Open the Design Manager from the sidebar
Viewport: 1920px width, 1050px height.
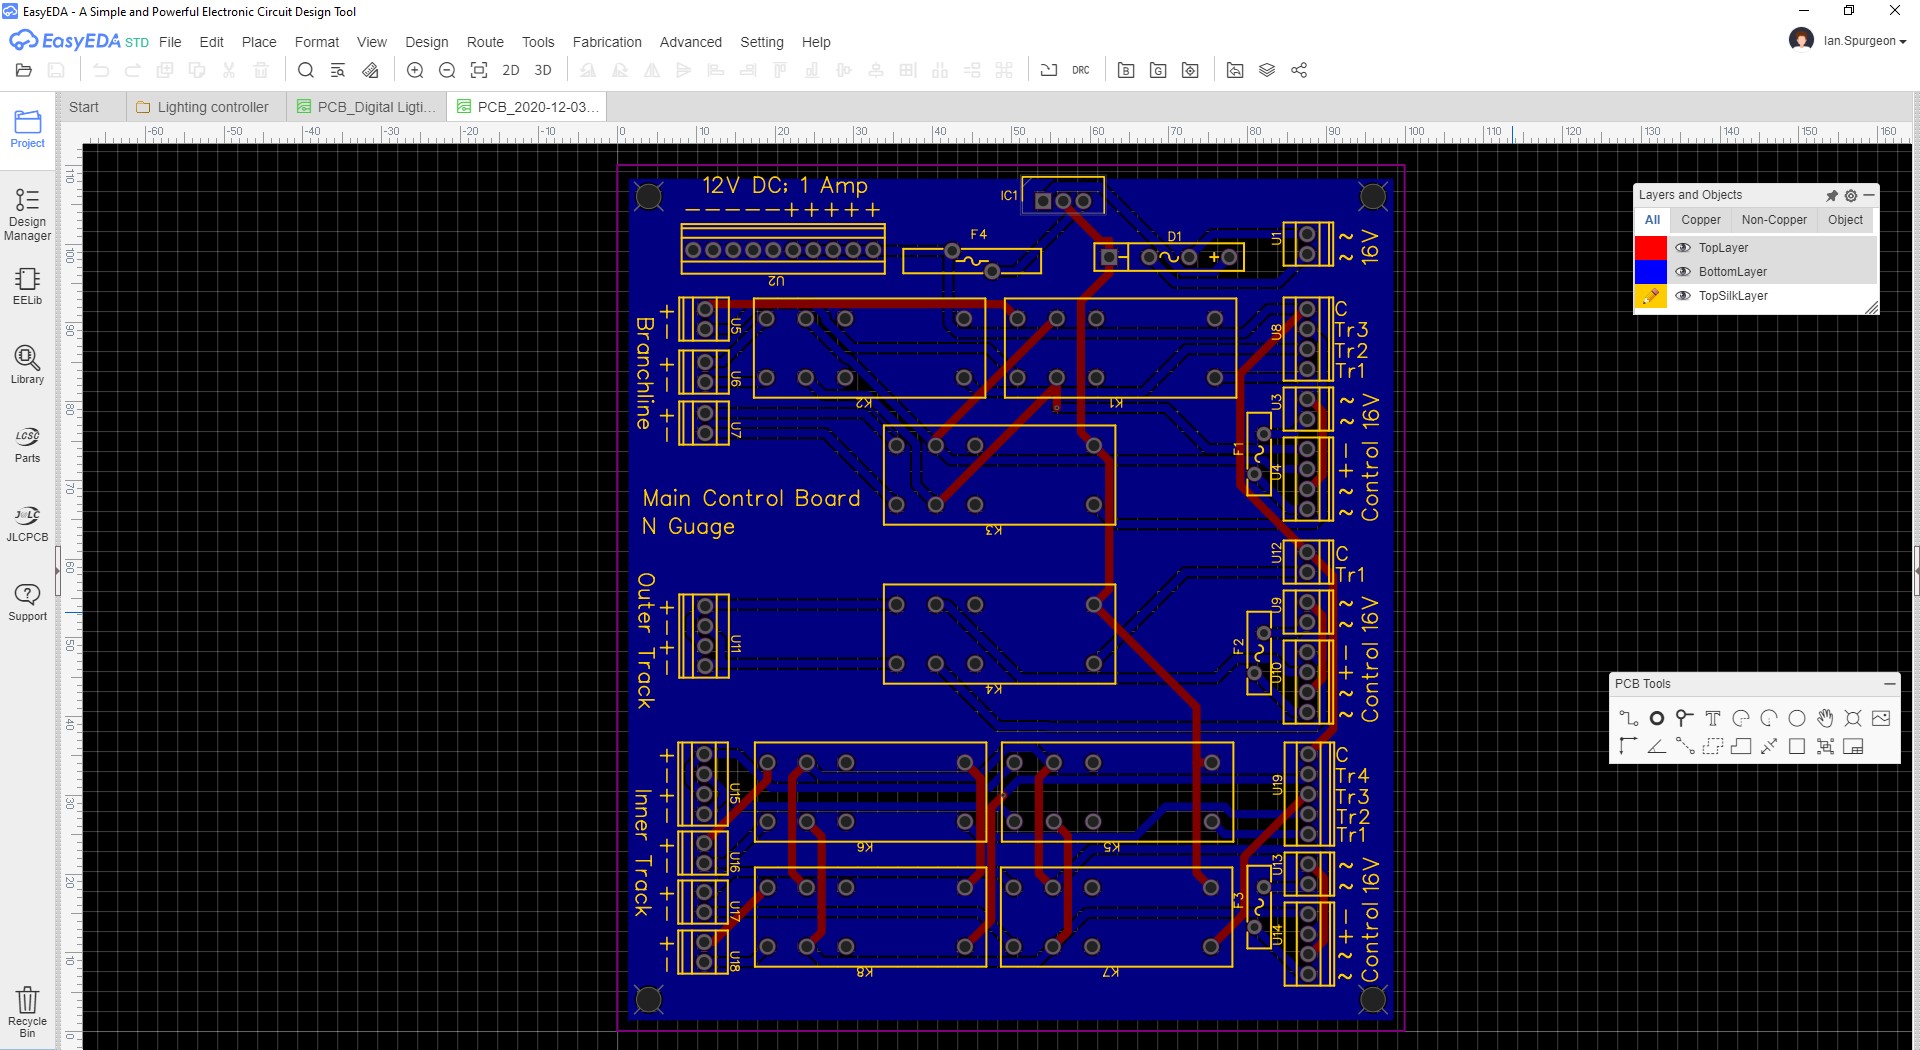pos(27,212)
